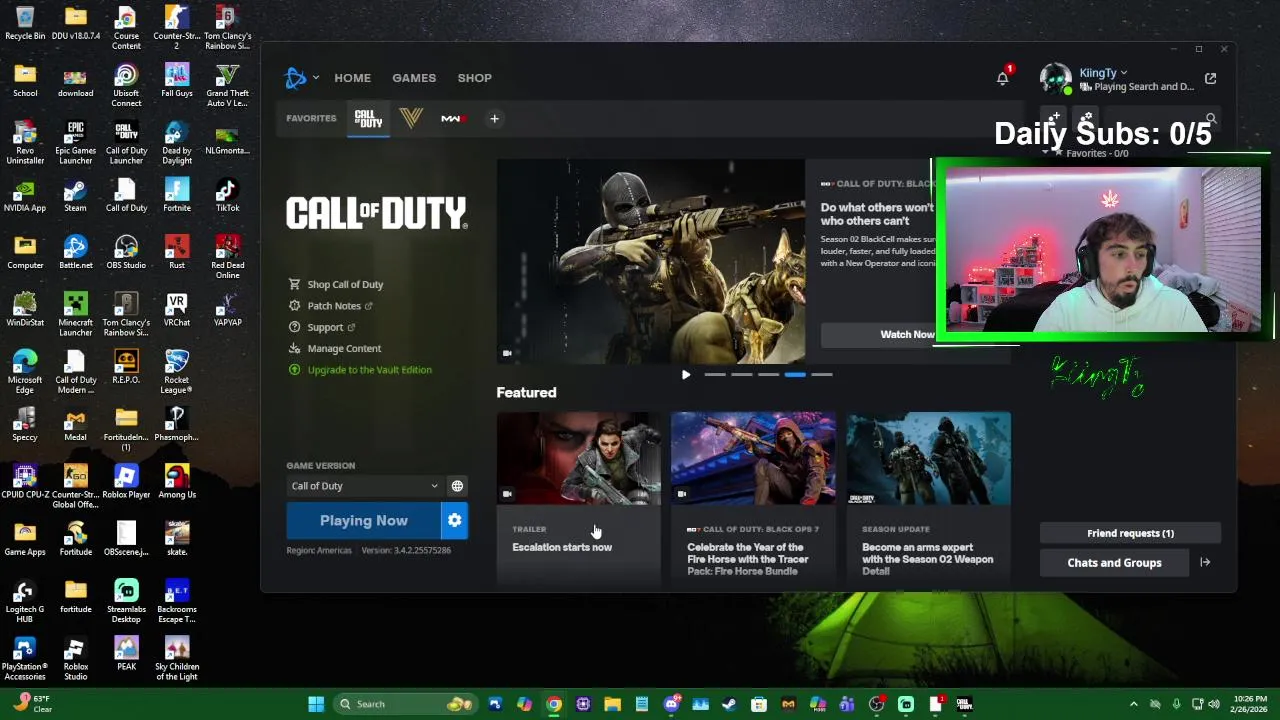This screenshot has width=1280, height=720.
Task: Open Friend requests (1)
Action: 1130,533
